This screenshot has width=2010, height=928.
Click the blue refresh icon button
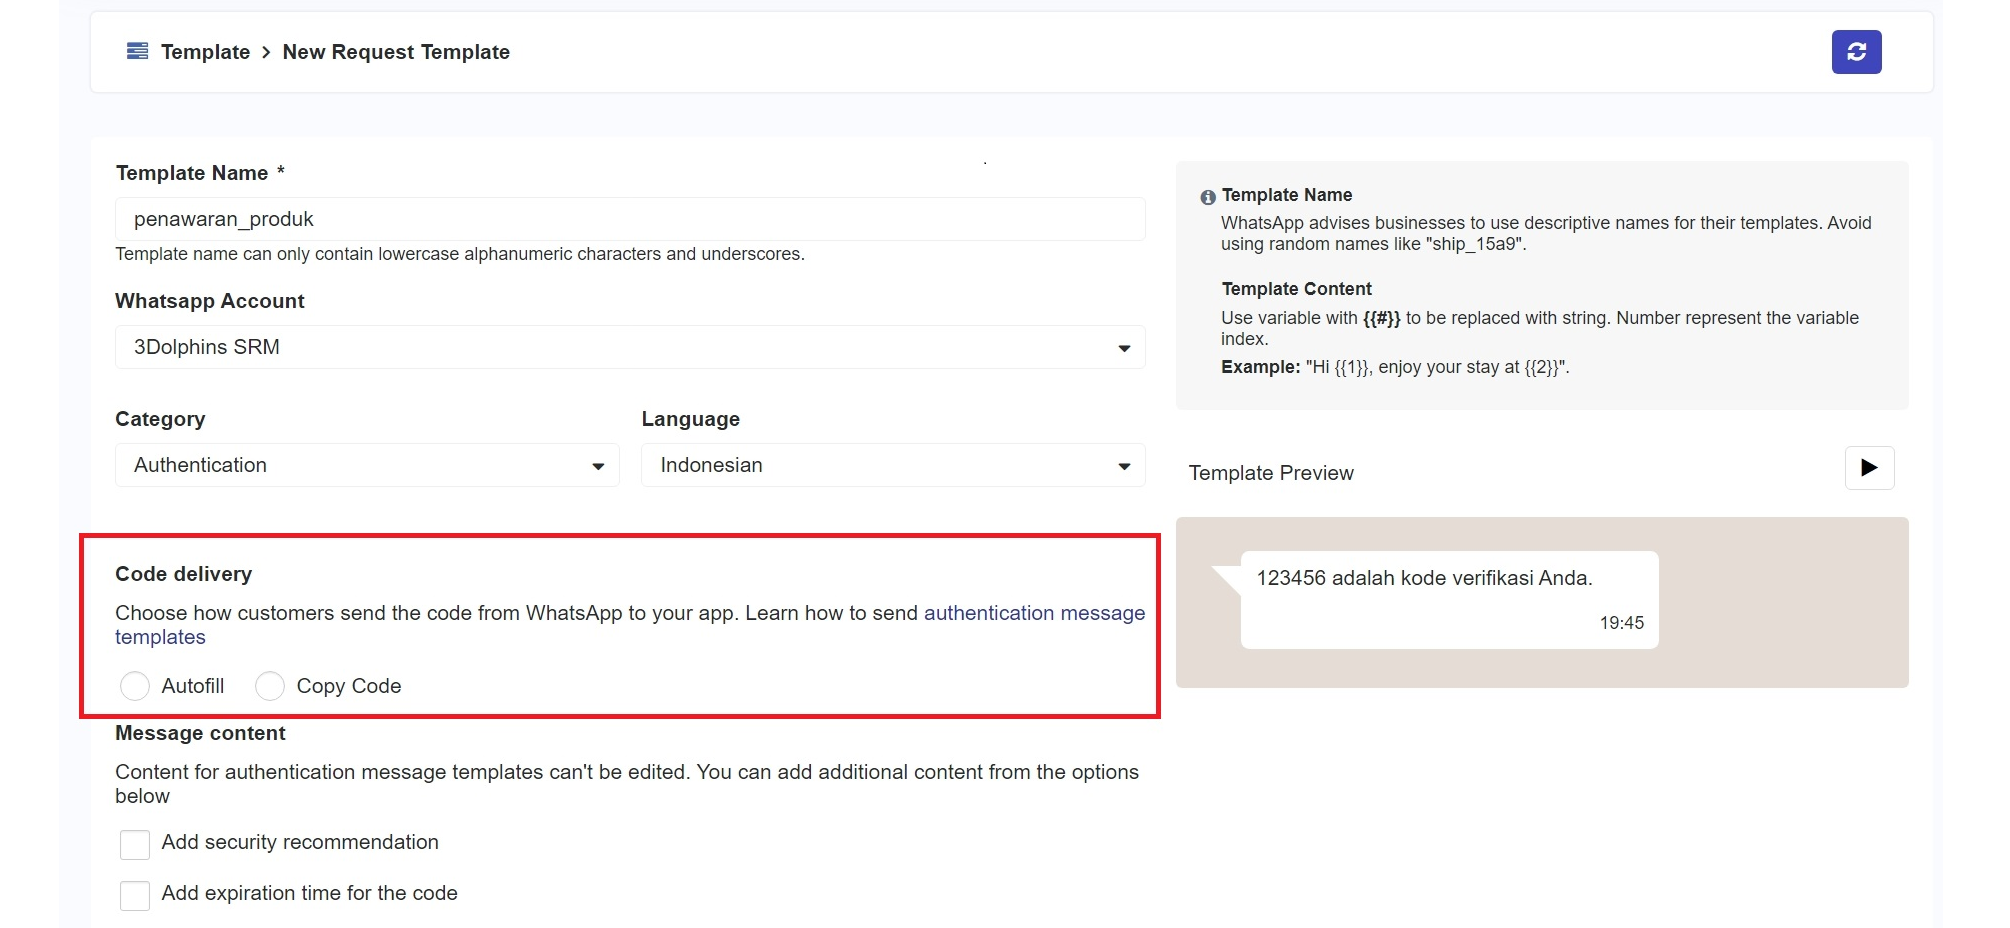tap(1855, 52)
